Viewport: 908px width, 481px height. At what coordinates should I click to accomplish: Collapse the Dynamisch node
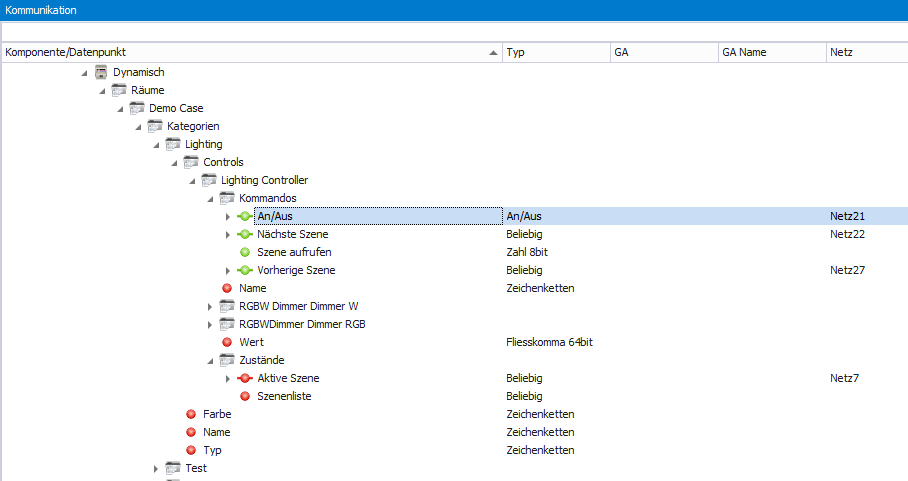click(85, 73)
